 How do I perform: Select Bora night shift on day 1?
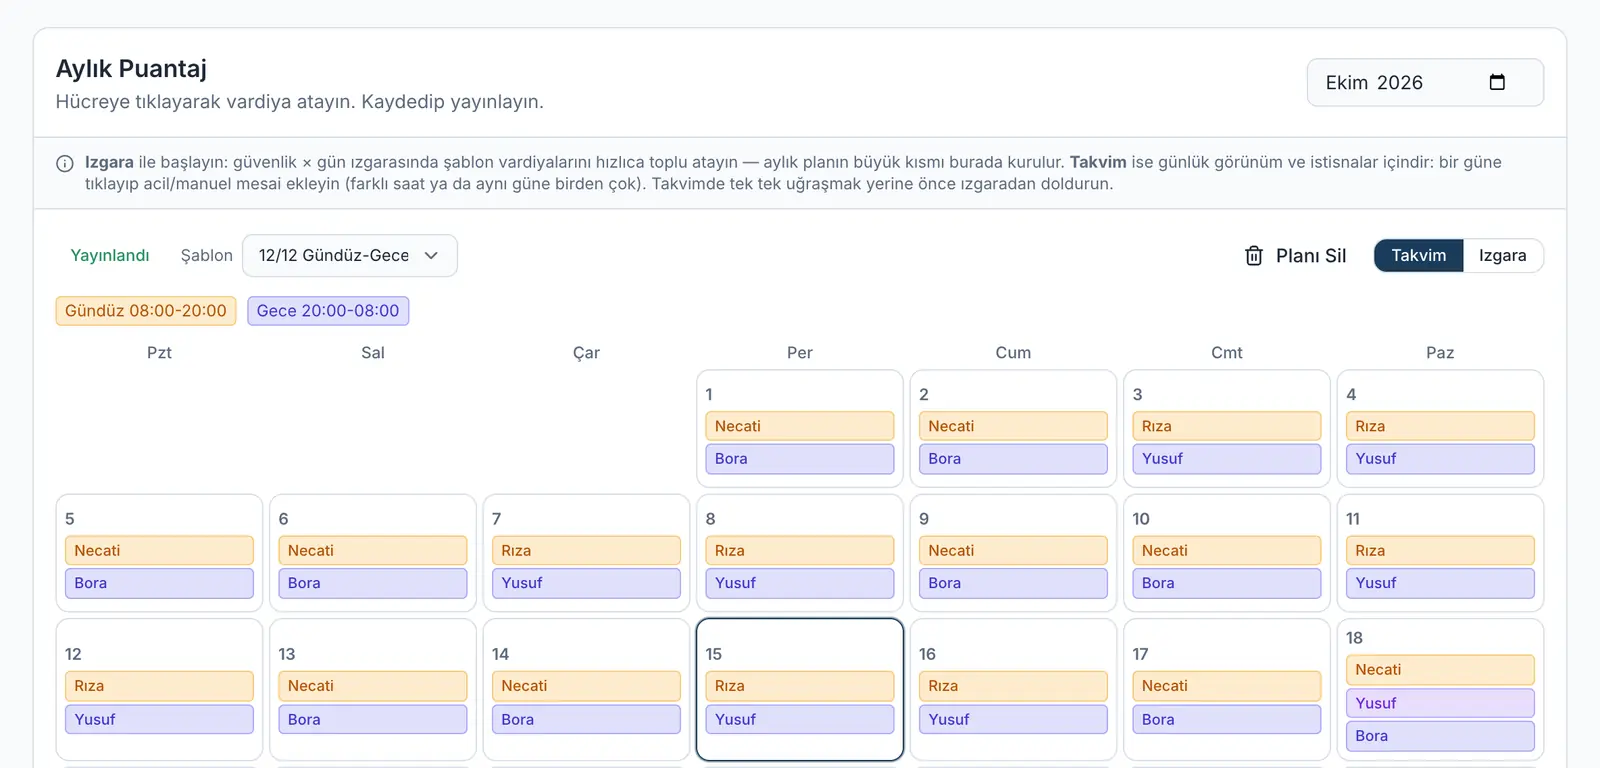[800, 459]
